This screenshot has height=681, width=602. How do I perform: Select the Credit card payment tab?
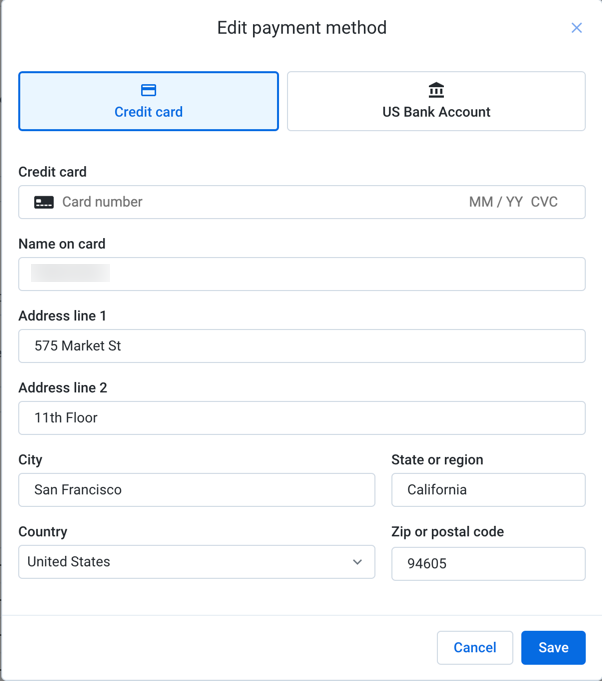click(x=148, y=101)
